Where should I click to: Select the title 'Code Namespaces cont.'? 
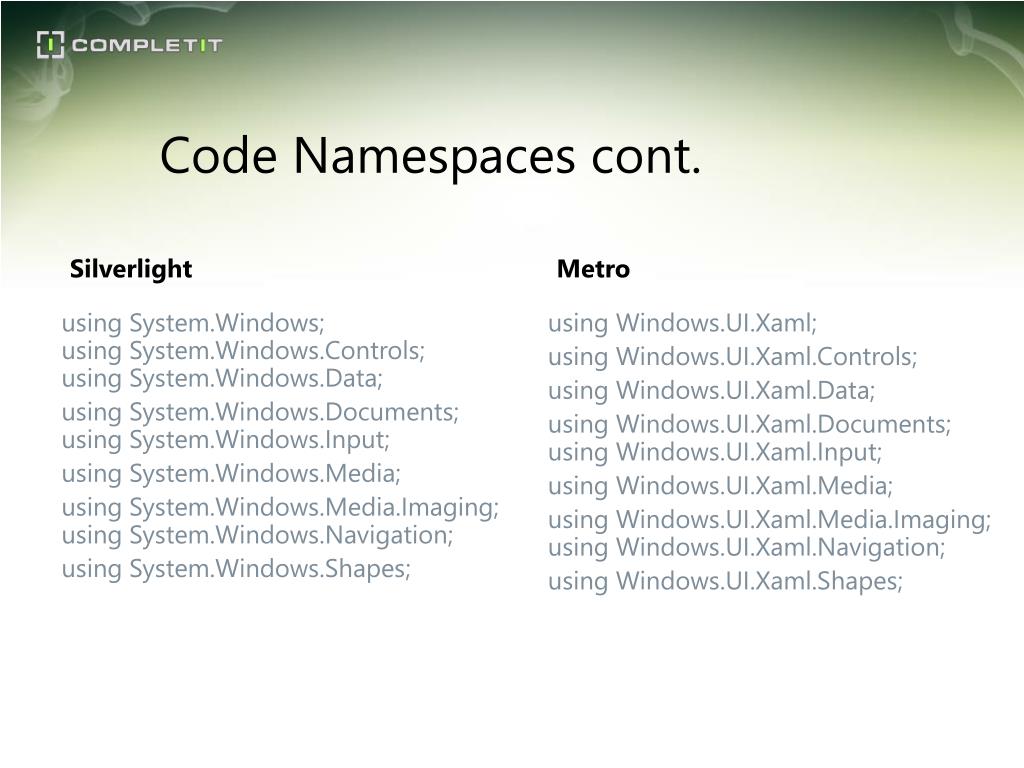430,156
